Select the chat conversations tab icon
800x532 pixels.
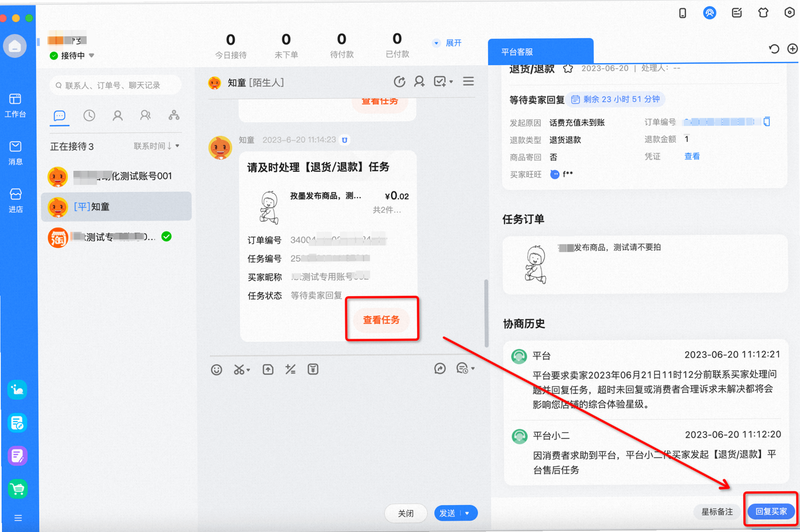pos(60,116)
